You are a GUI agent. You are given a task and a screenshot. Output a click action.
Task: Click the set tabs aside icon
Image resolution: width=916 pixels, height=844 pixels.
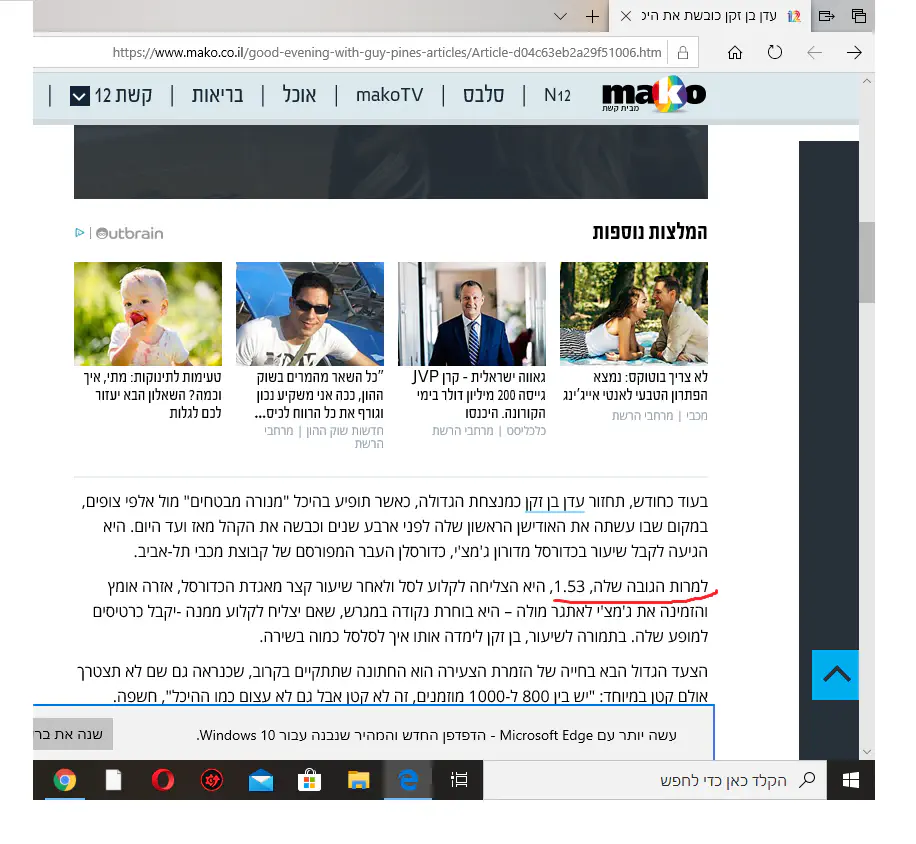pos(826,16)
